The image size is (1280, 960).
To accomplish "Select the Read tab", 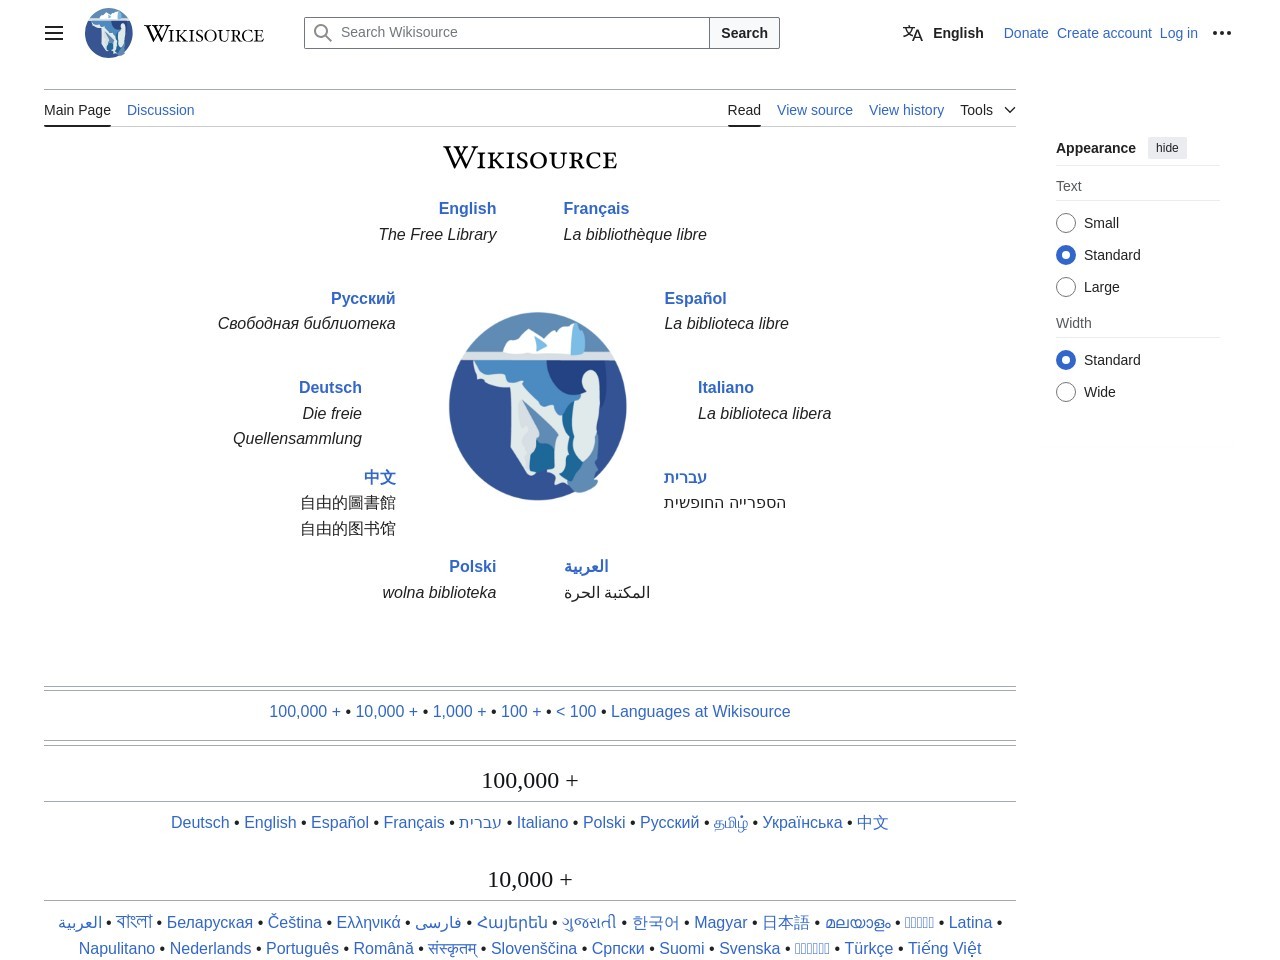I will coord(744,110).
